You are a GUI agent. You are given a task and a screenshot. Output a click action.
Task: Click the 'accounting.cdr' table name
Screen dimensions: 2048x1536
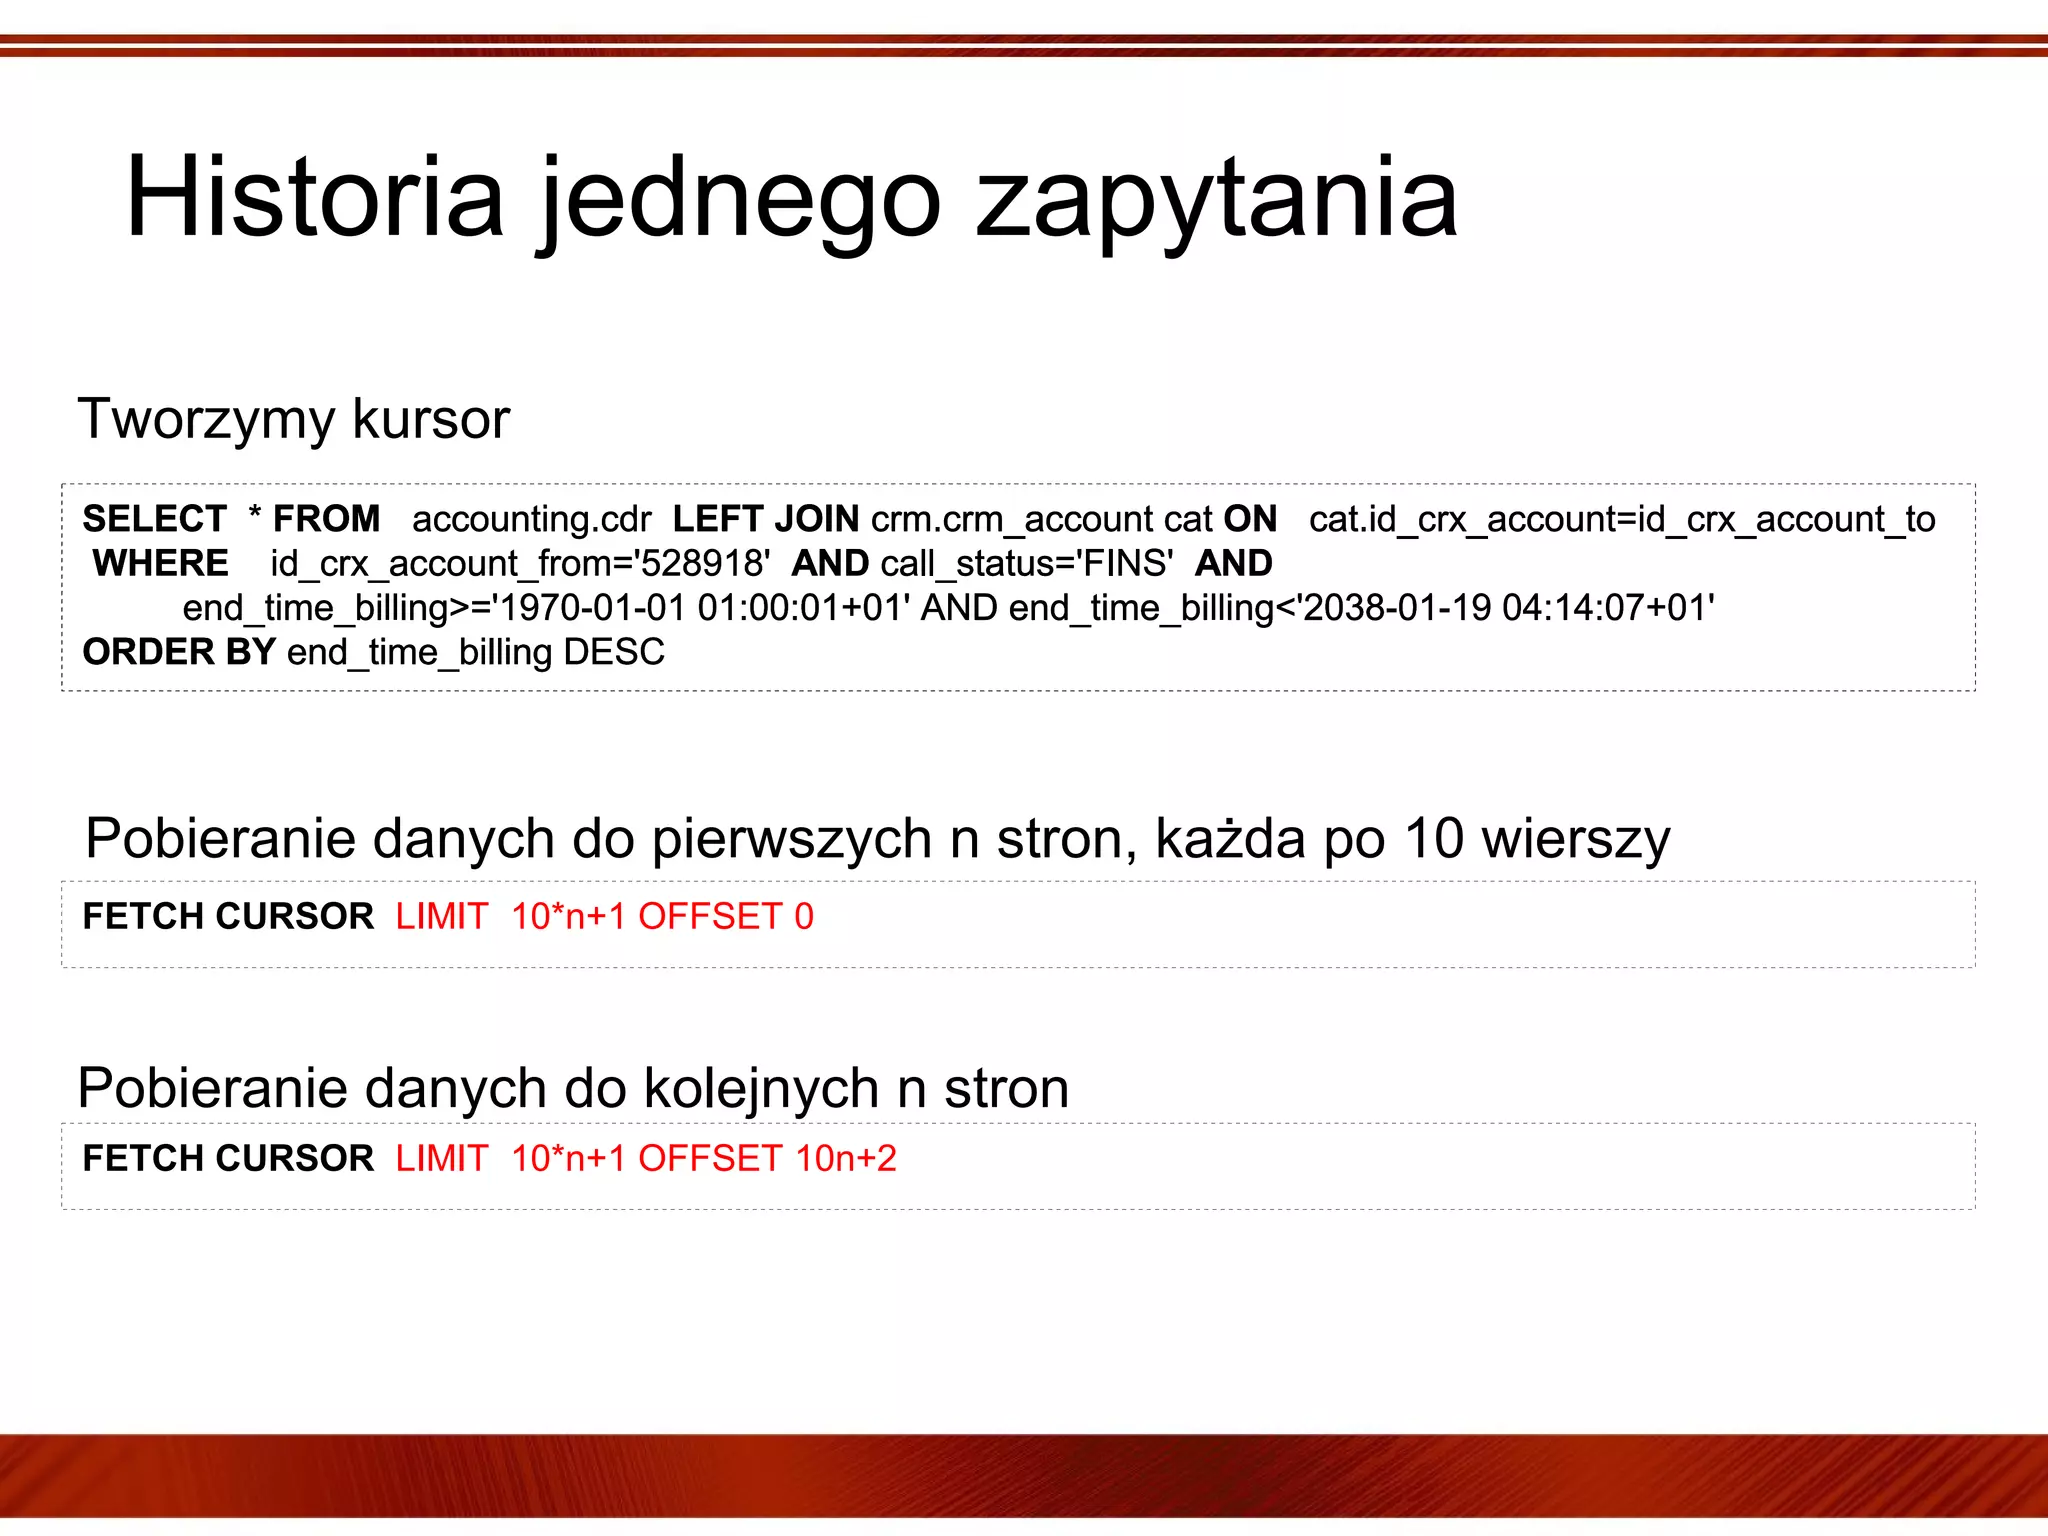[x=531, y=519]
